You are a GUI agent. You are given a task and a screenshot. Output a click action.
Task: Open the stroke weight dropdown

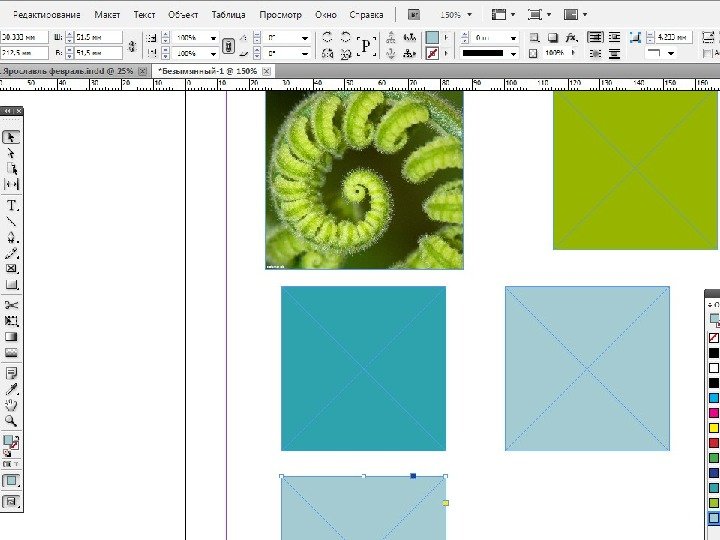pyautogui.click(x=513, y=38)
